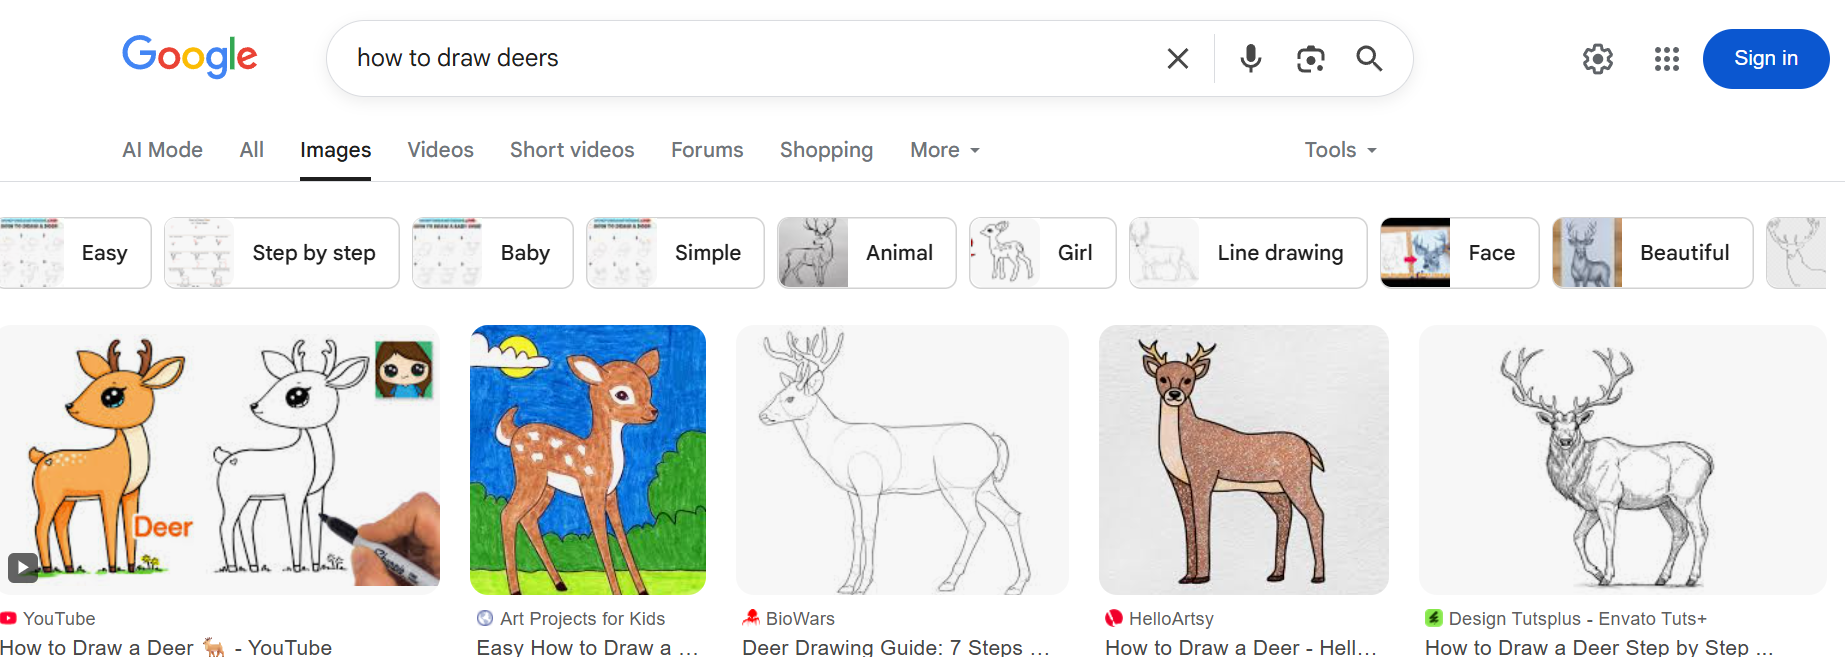Open the Design Tutsplus stag sketch image
Viewport: 1845px width, 657px height.
tap(1623, 460)
